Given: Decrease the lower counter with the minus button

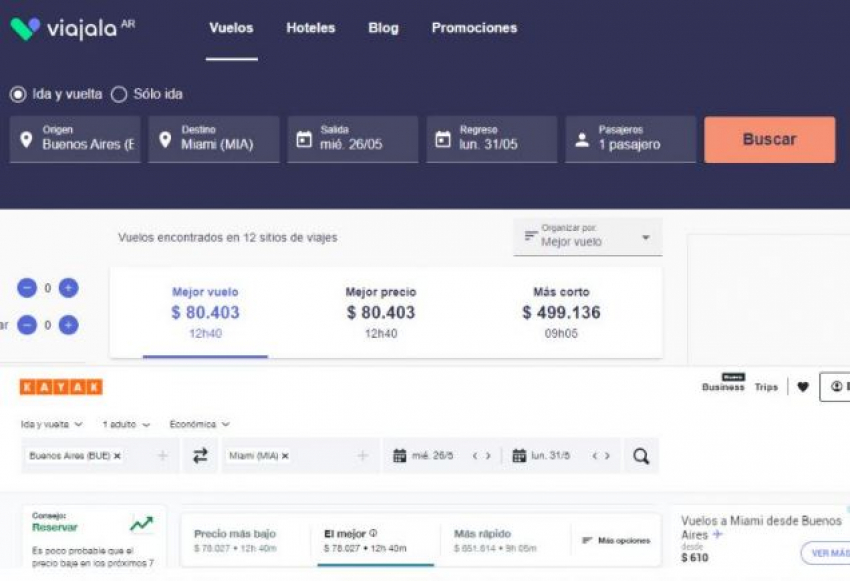Looking at the screenshot, I should pos(27,325).
